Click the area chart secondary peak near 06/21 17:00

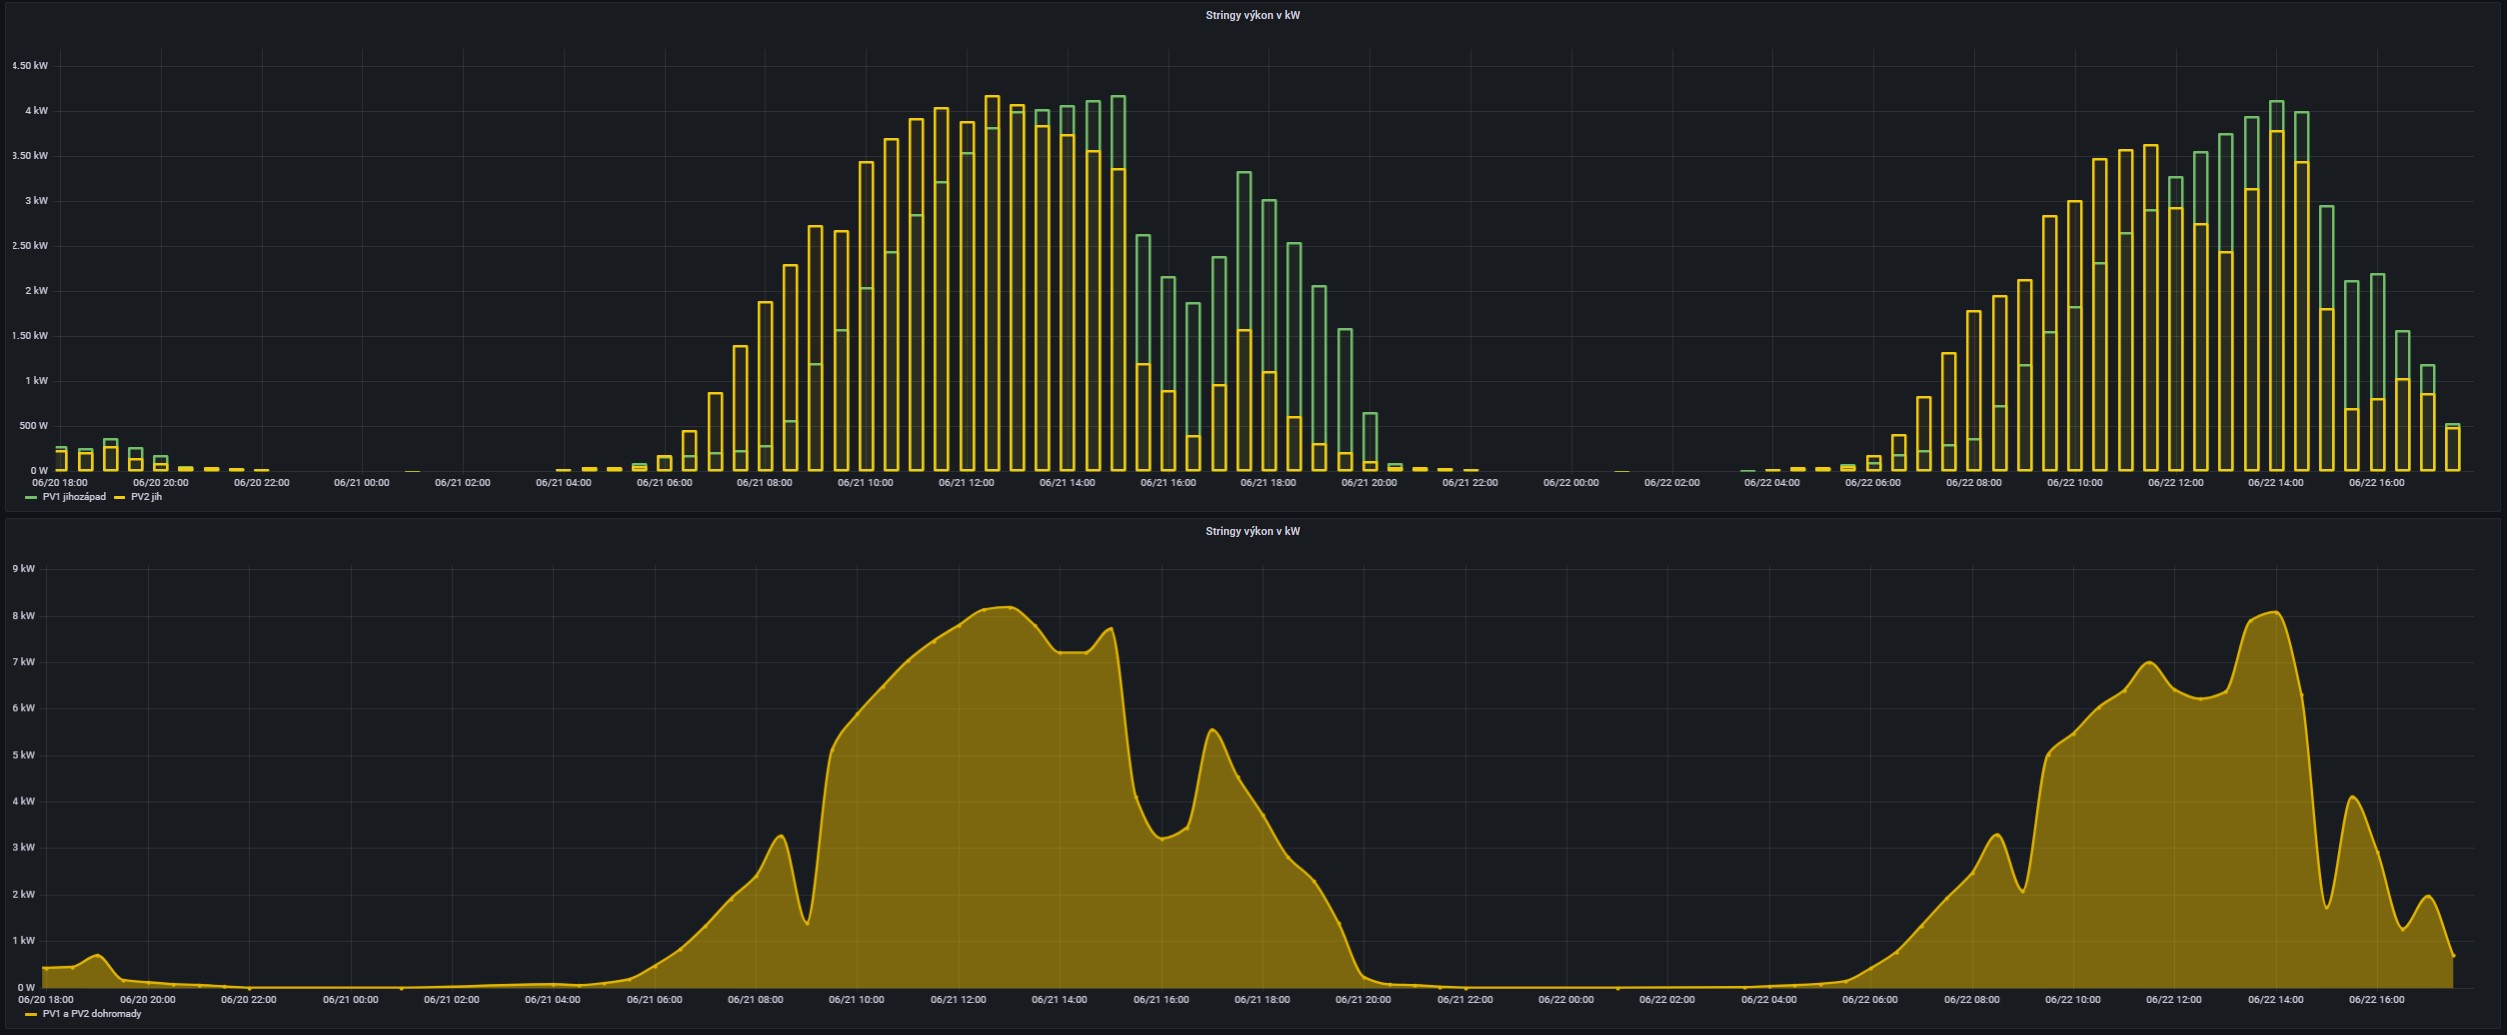click(1212, 730)
